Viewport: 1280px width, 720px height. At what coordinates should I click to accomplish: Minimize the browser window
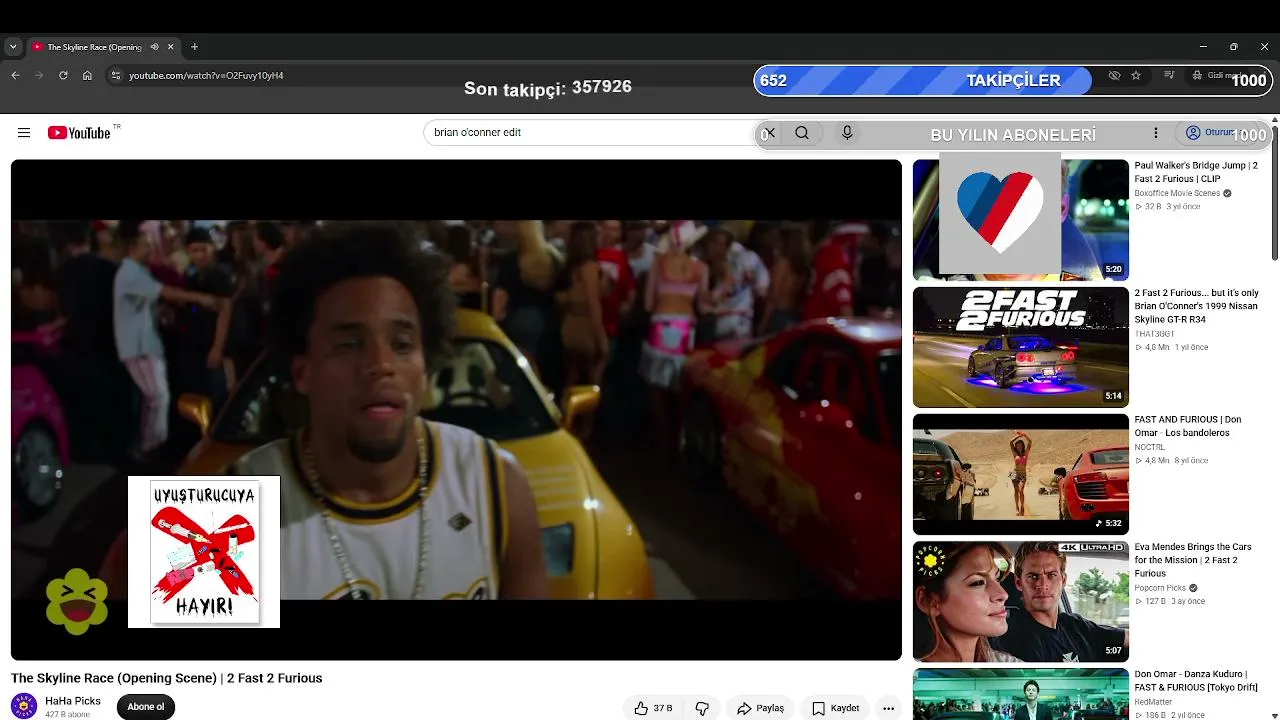pyautogui.click(x=1203, y=47)
